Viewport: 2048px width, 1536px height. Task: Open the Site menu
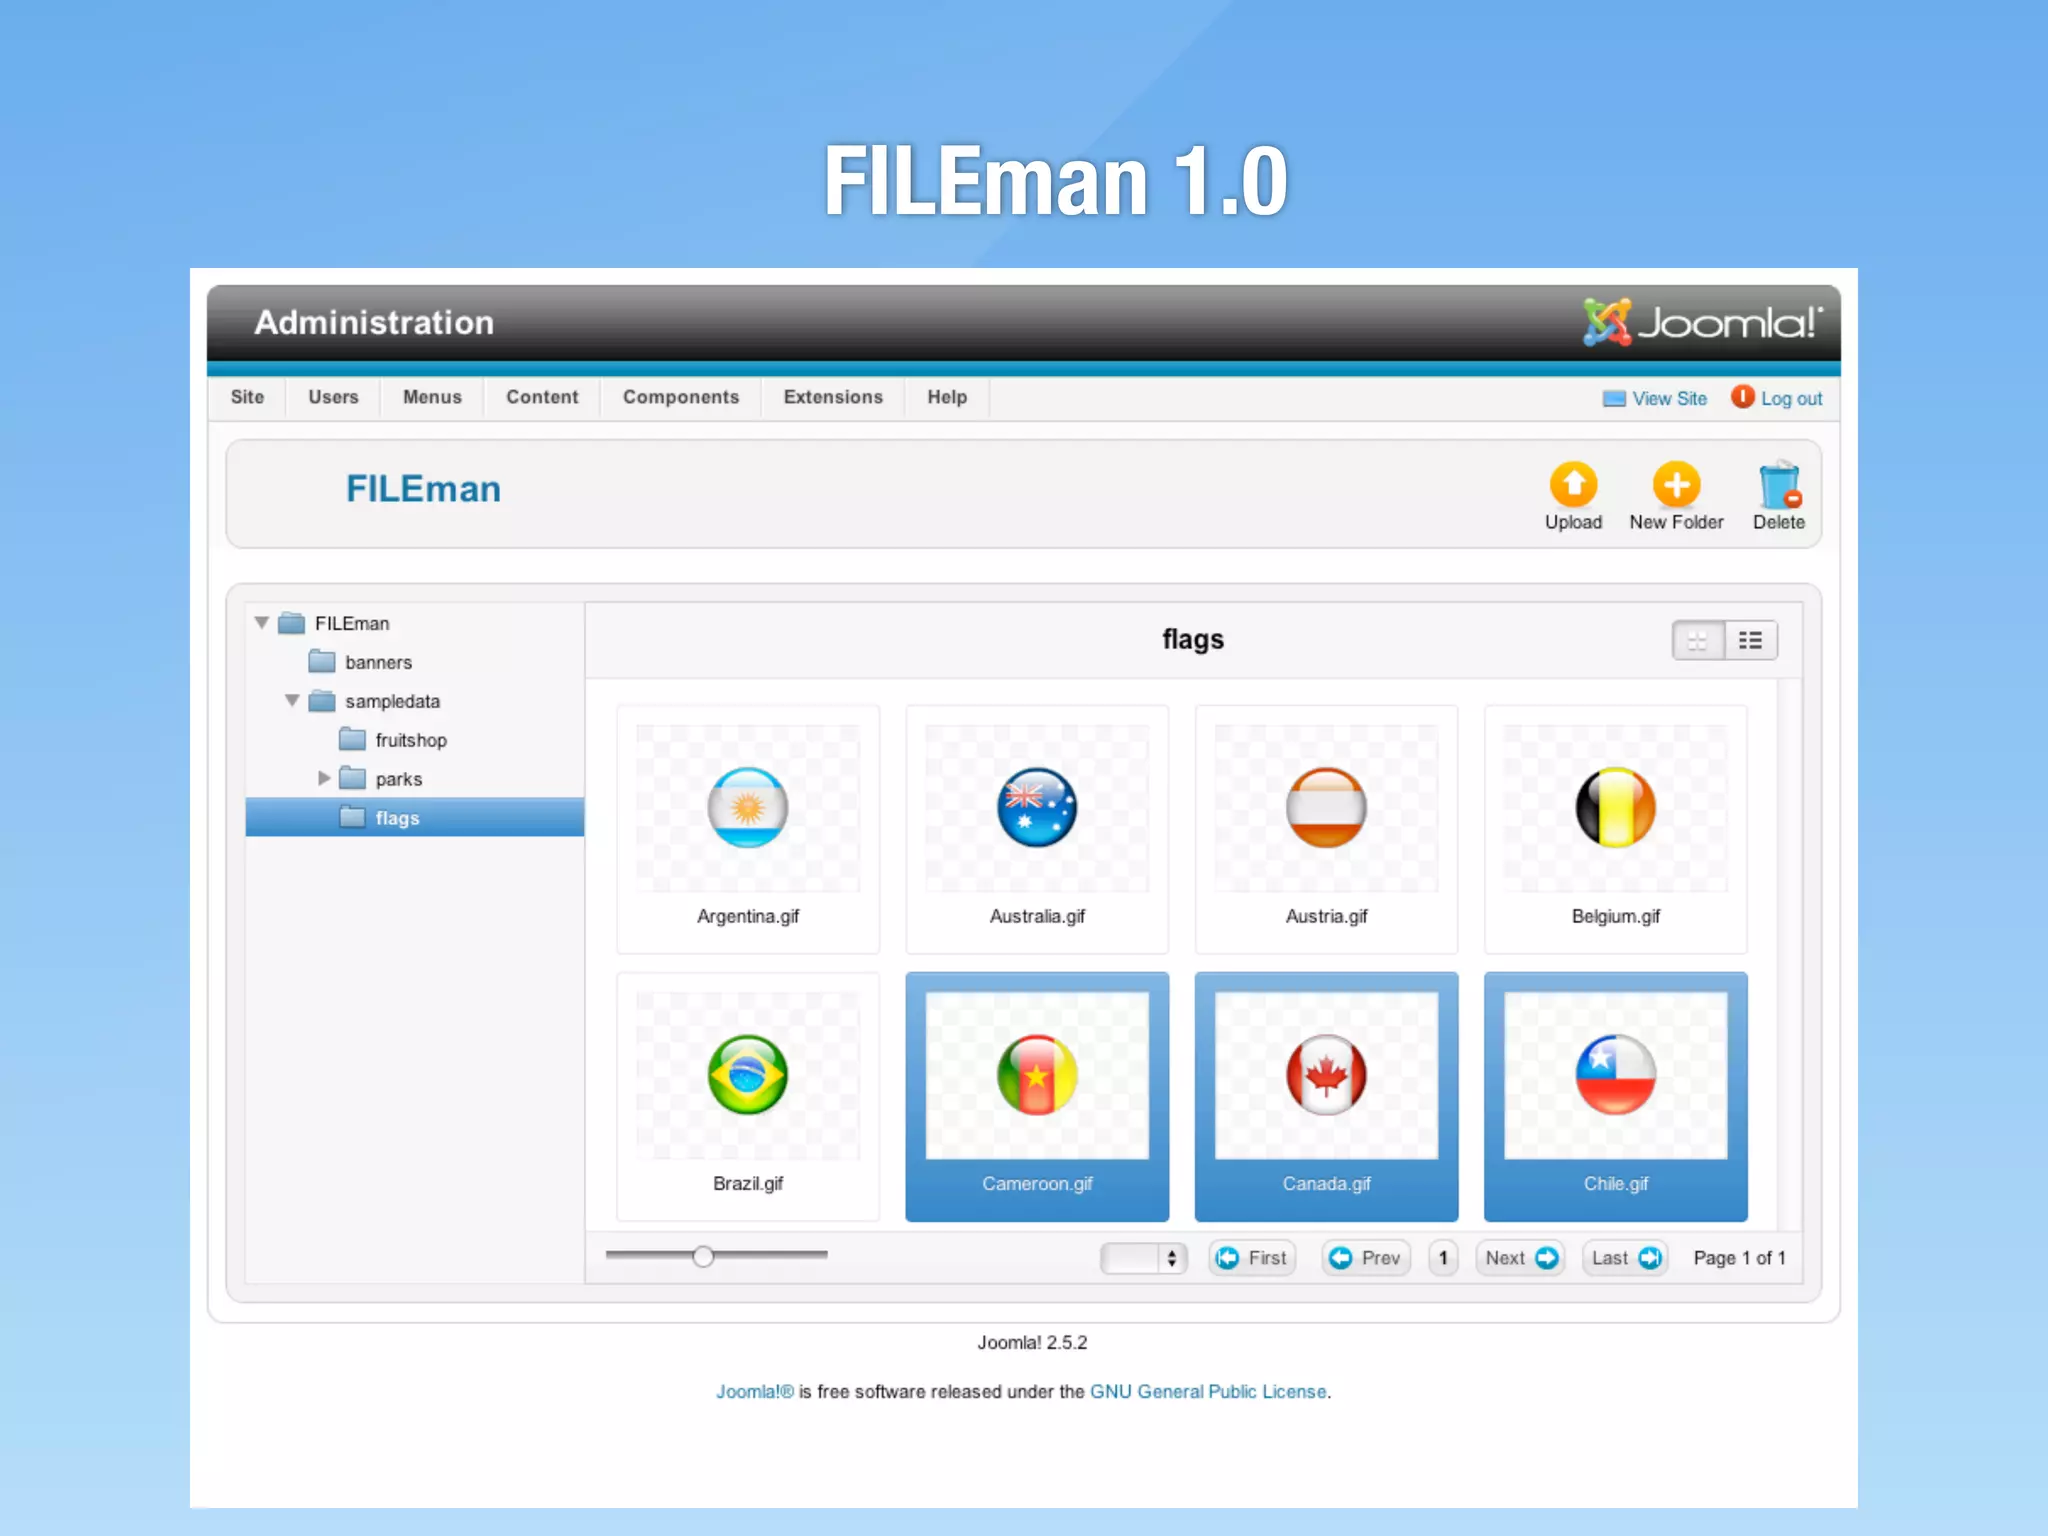(247, 397)
